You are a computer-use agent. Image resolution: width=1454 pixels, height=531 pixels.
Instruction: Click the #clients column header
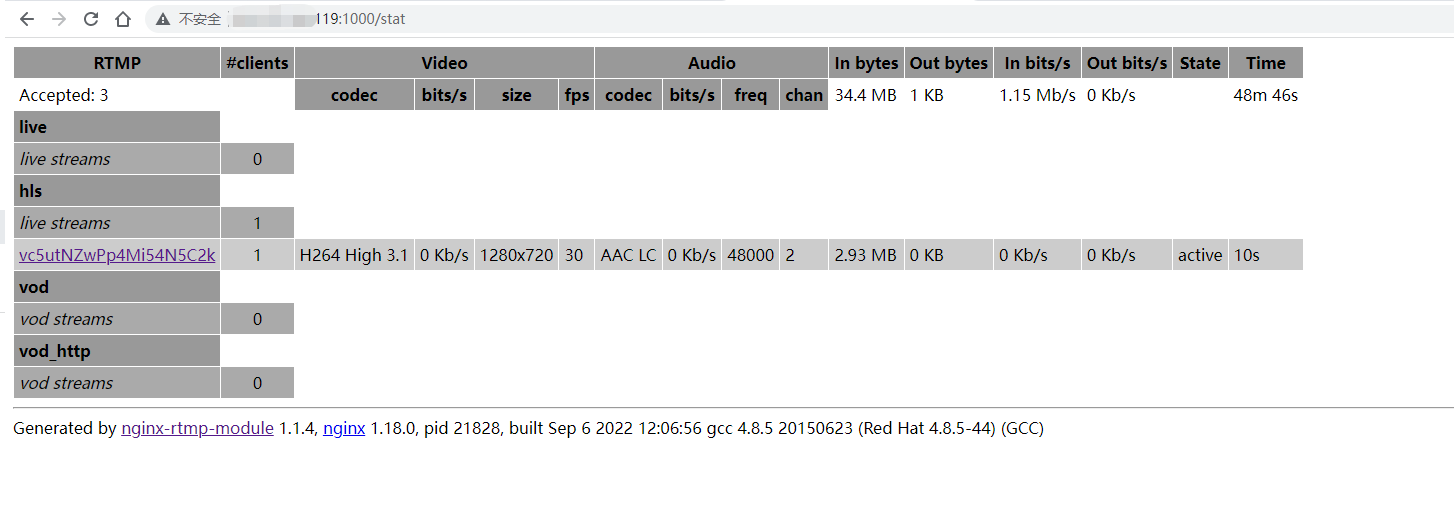(x=257, y=63)
